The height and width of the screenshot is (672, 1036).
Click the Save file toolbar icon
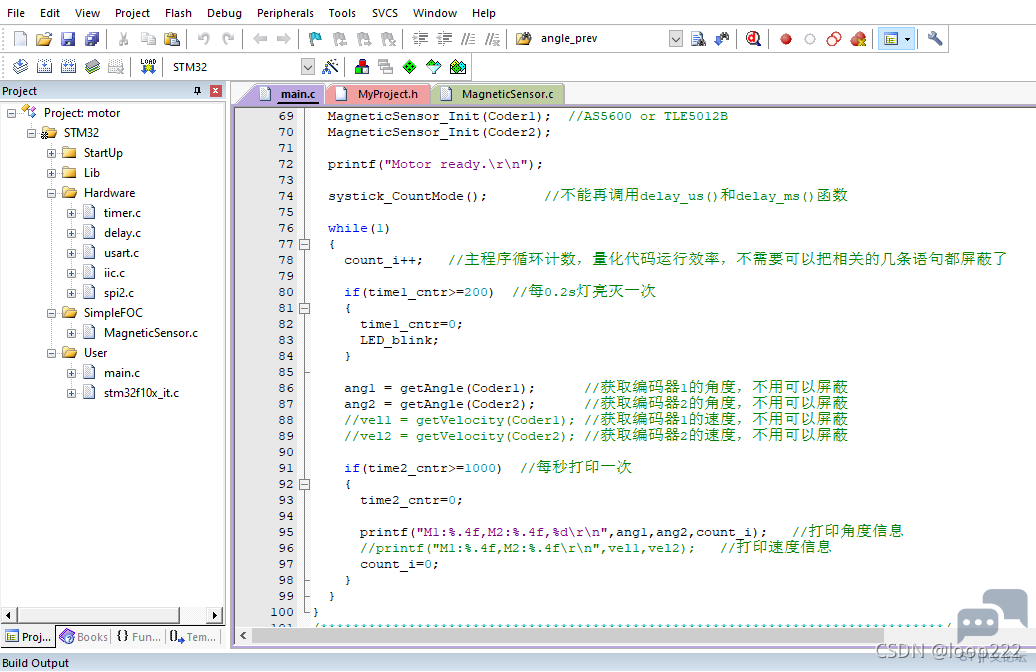click(68, 39)
